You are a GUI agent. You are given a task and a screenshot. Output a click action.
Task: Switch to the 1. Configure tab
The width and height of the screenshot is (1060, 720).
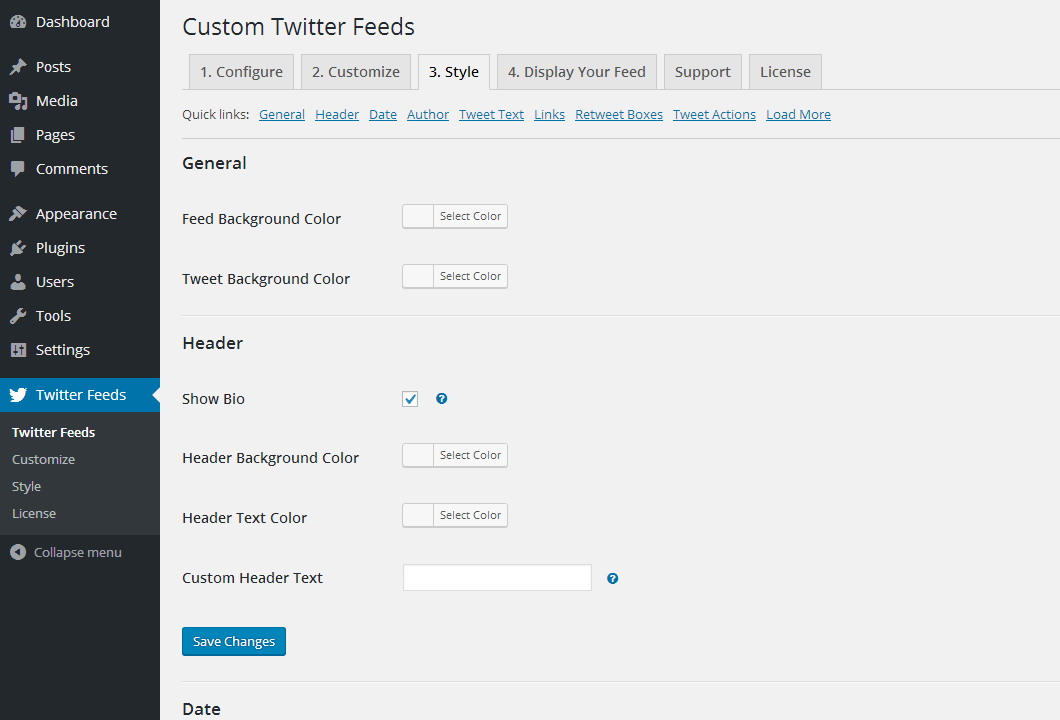click(241, 72)
